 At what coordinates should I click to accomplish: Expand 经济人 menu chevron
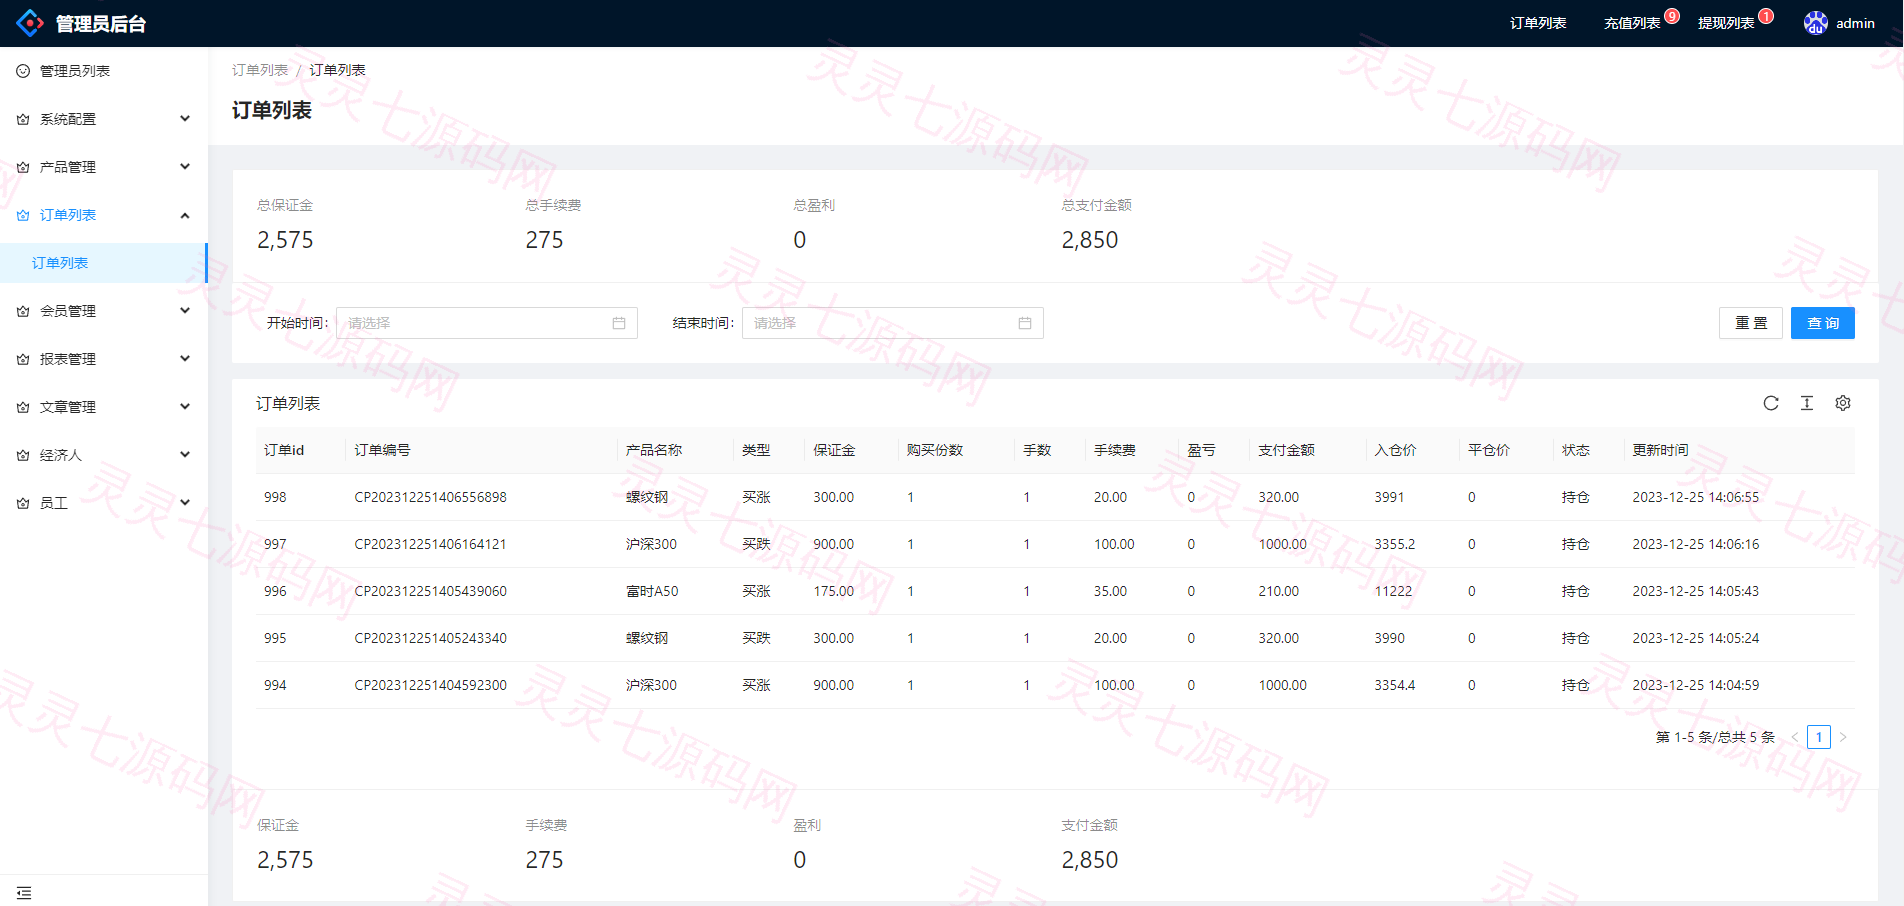pos(185,455)
